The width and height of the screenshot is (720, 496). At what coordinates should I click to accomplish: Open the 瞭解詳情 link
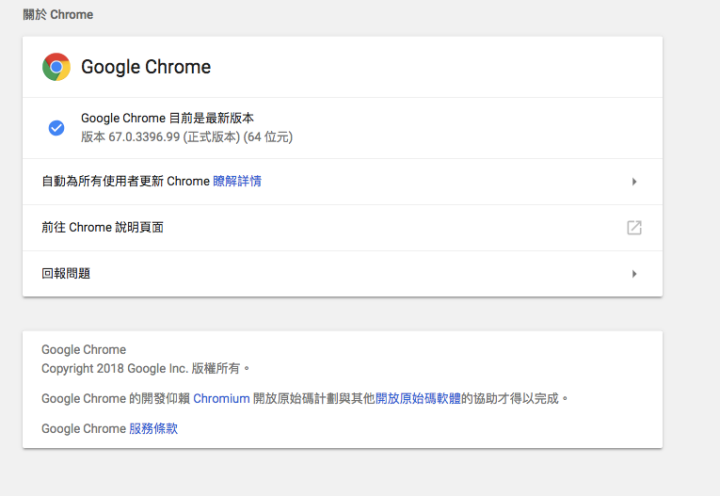237,181
